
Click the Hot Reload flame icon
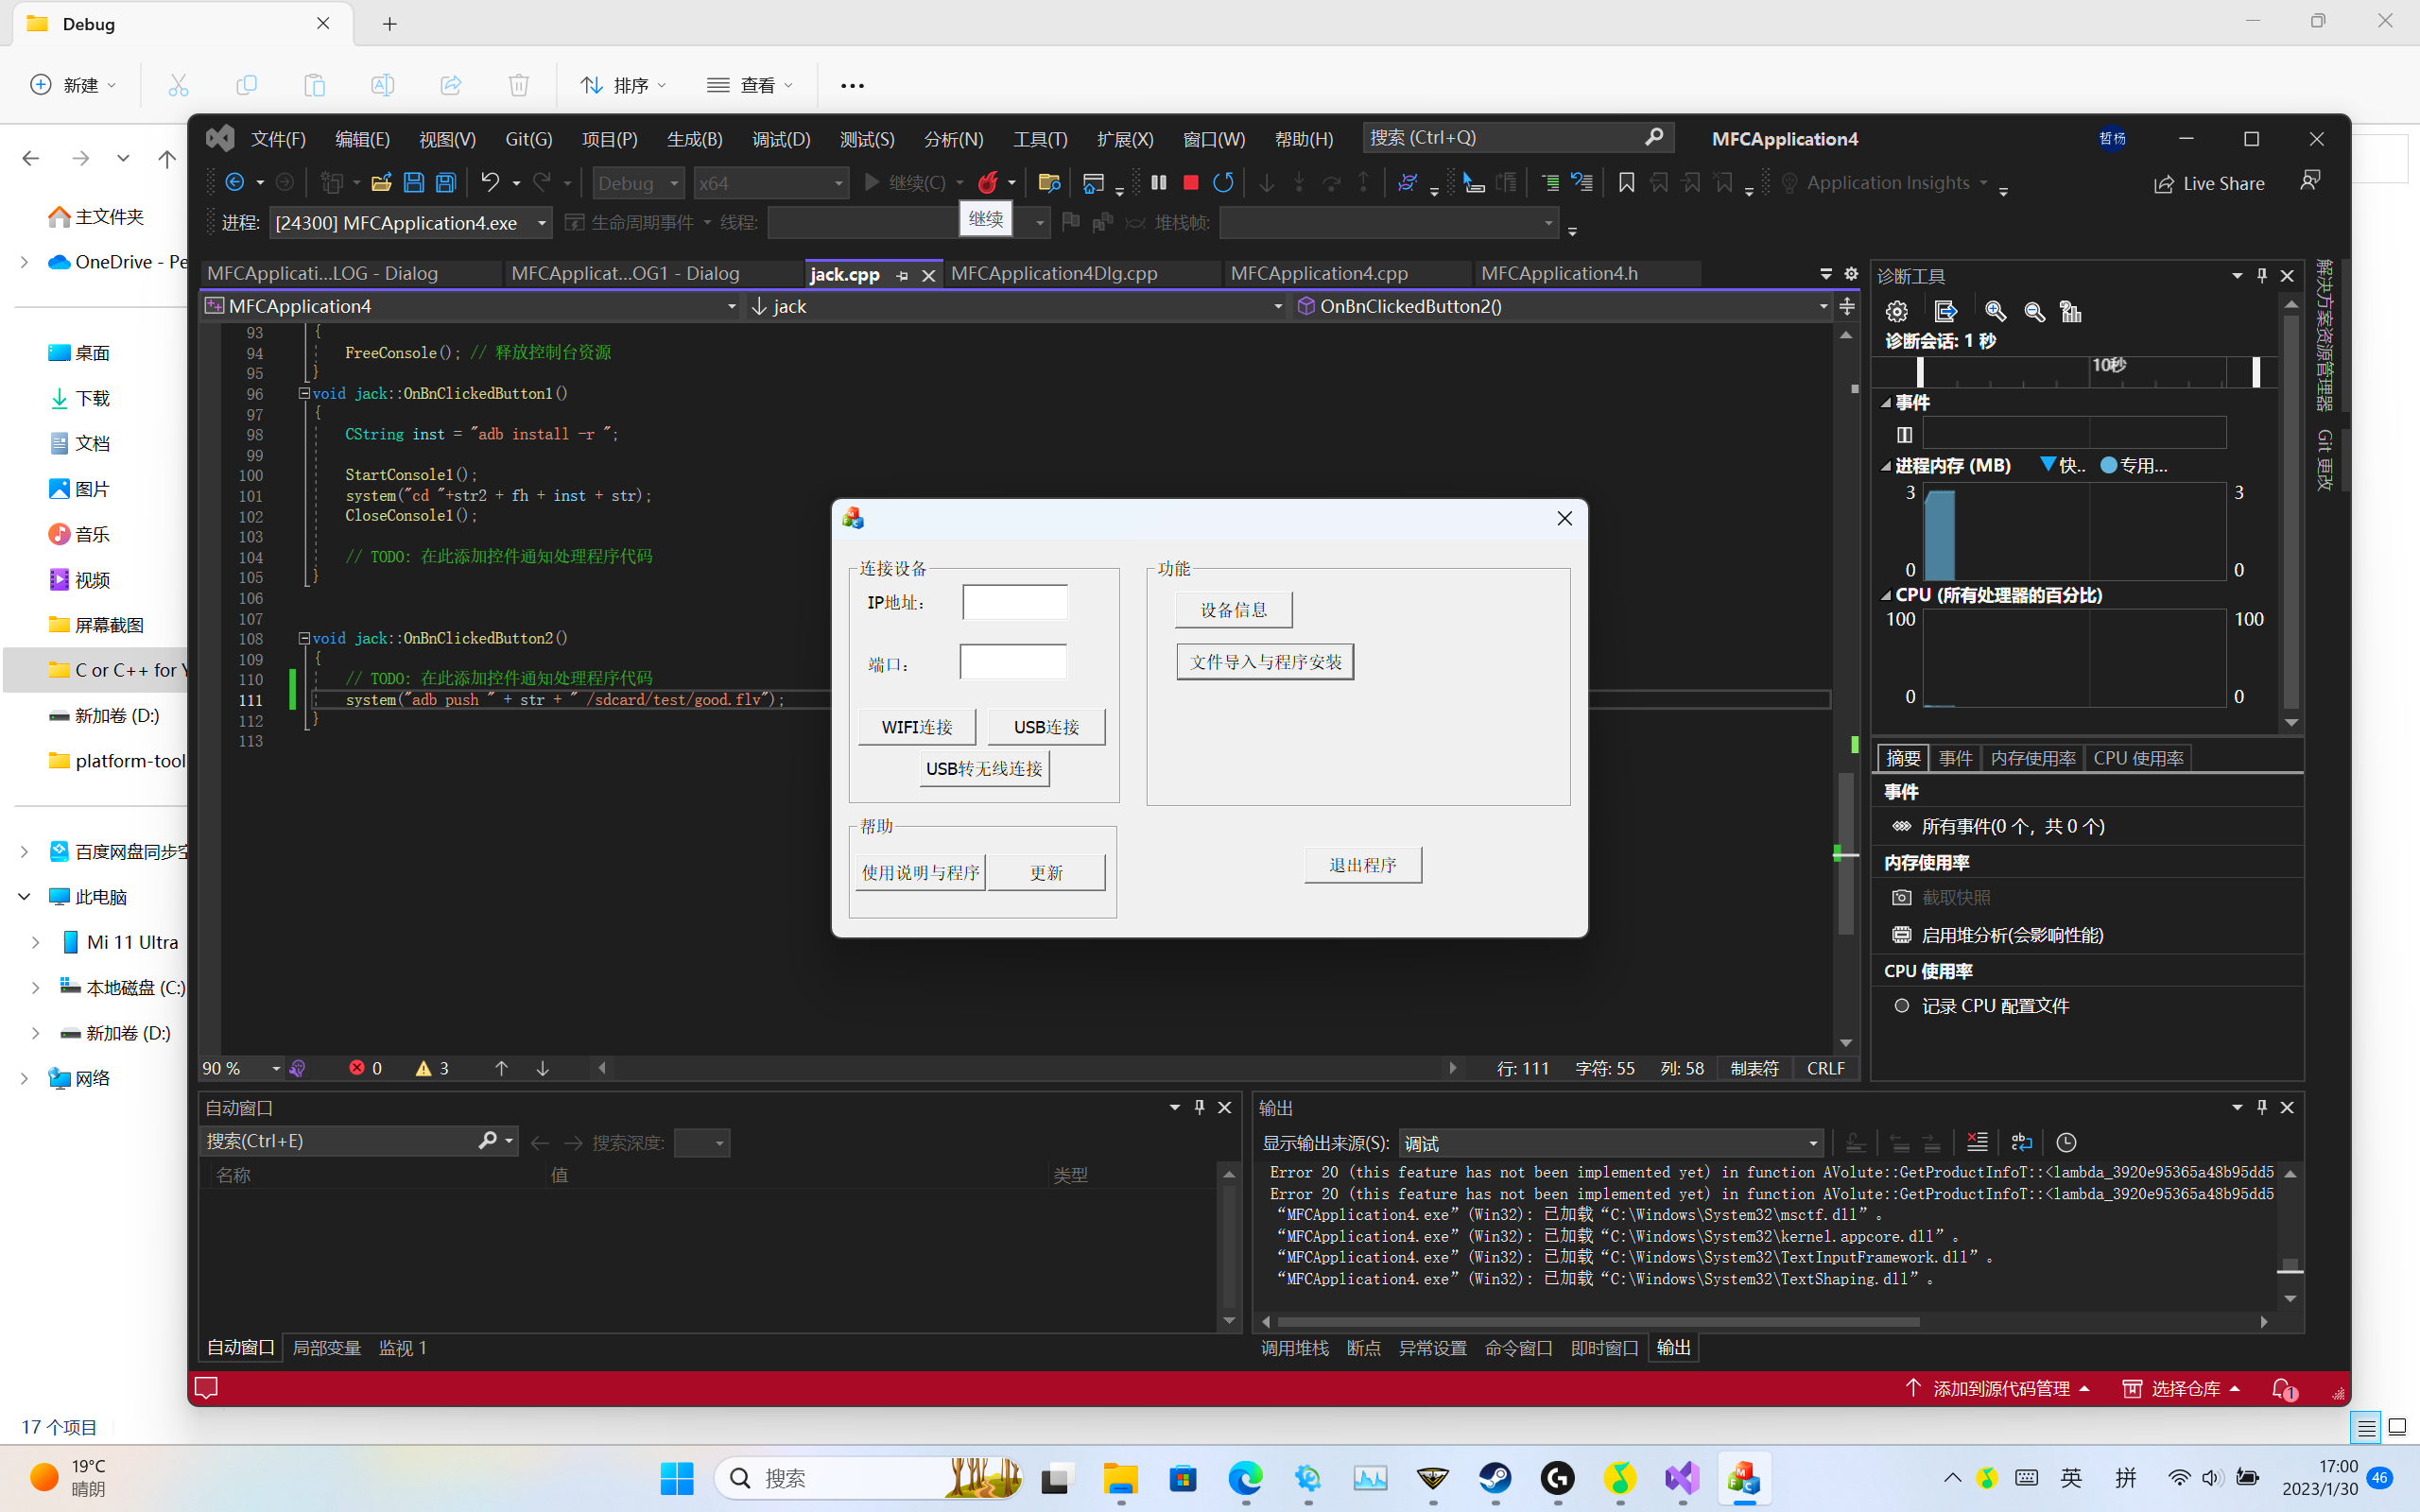(988, 182)
